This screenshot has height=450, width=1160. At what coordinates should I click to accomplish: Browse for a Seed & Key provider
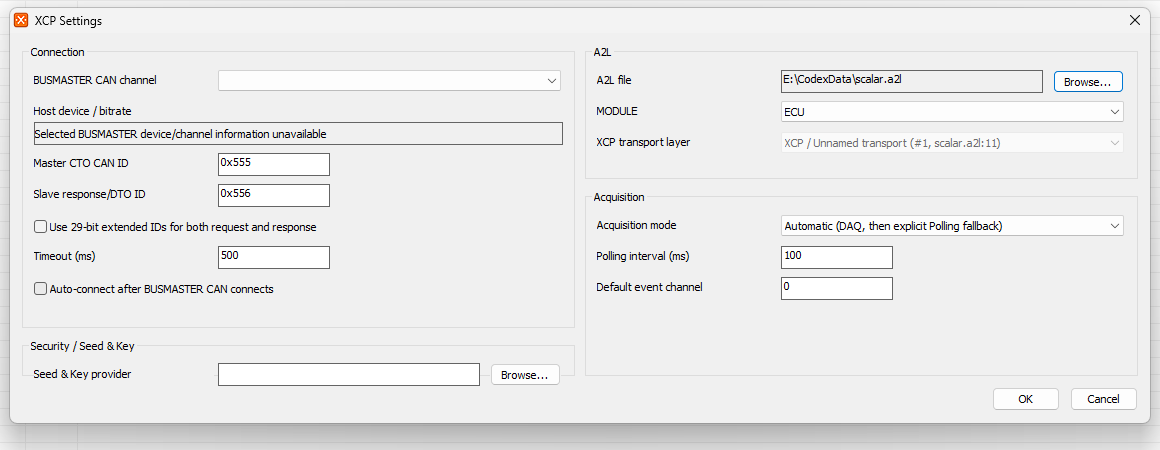tap(525, 375)
